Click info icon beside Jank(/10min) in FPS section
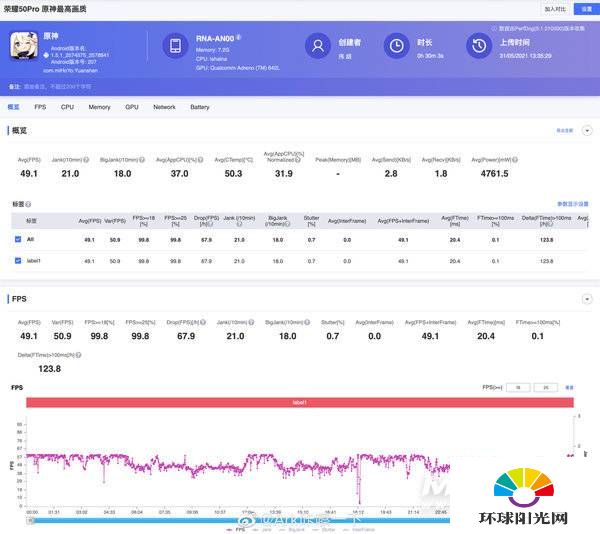This screenshot has height=534, width=600. click(x=251, y=322)
